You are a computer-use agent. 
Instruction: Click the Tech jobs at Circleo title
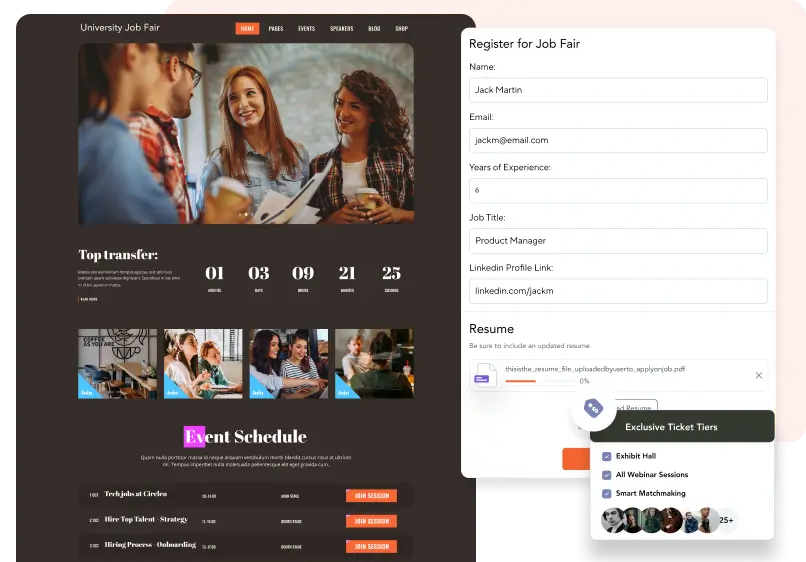click(136, 494)
